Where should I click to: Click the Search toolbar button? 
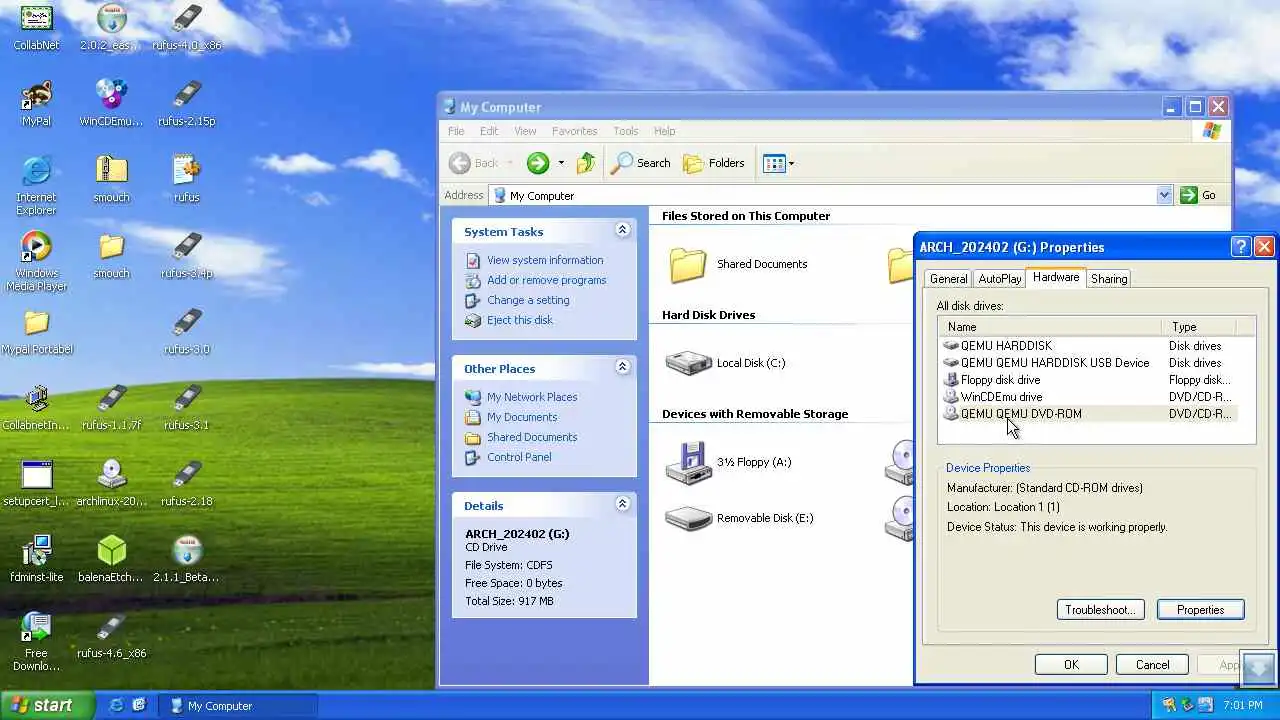[x=641, y=163]
